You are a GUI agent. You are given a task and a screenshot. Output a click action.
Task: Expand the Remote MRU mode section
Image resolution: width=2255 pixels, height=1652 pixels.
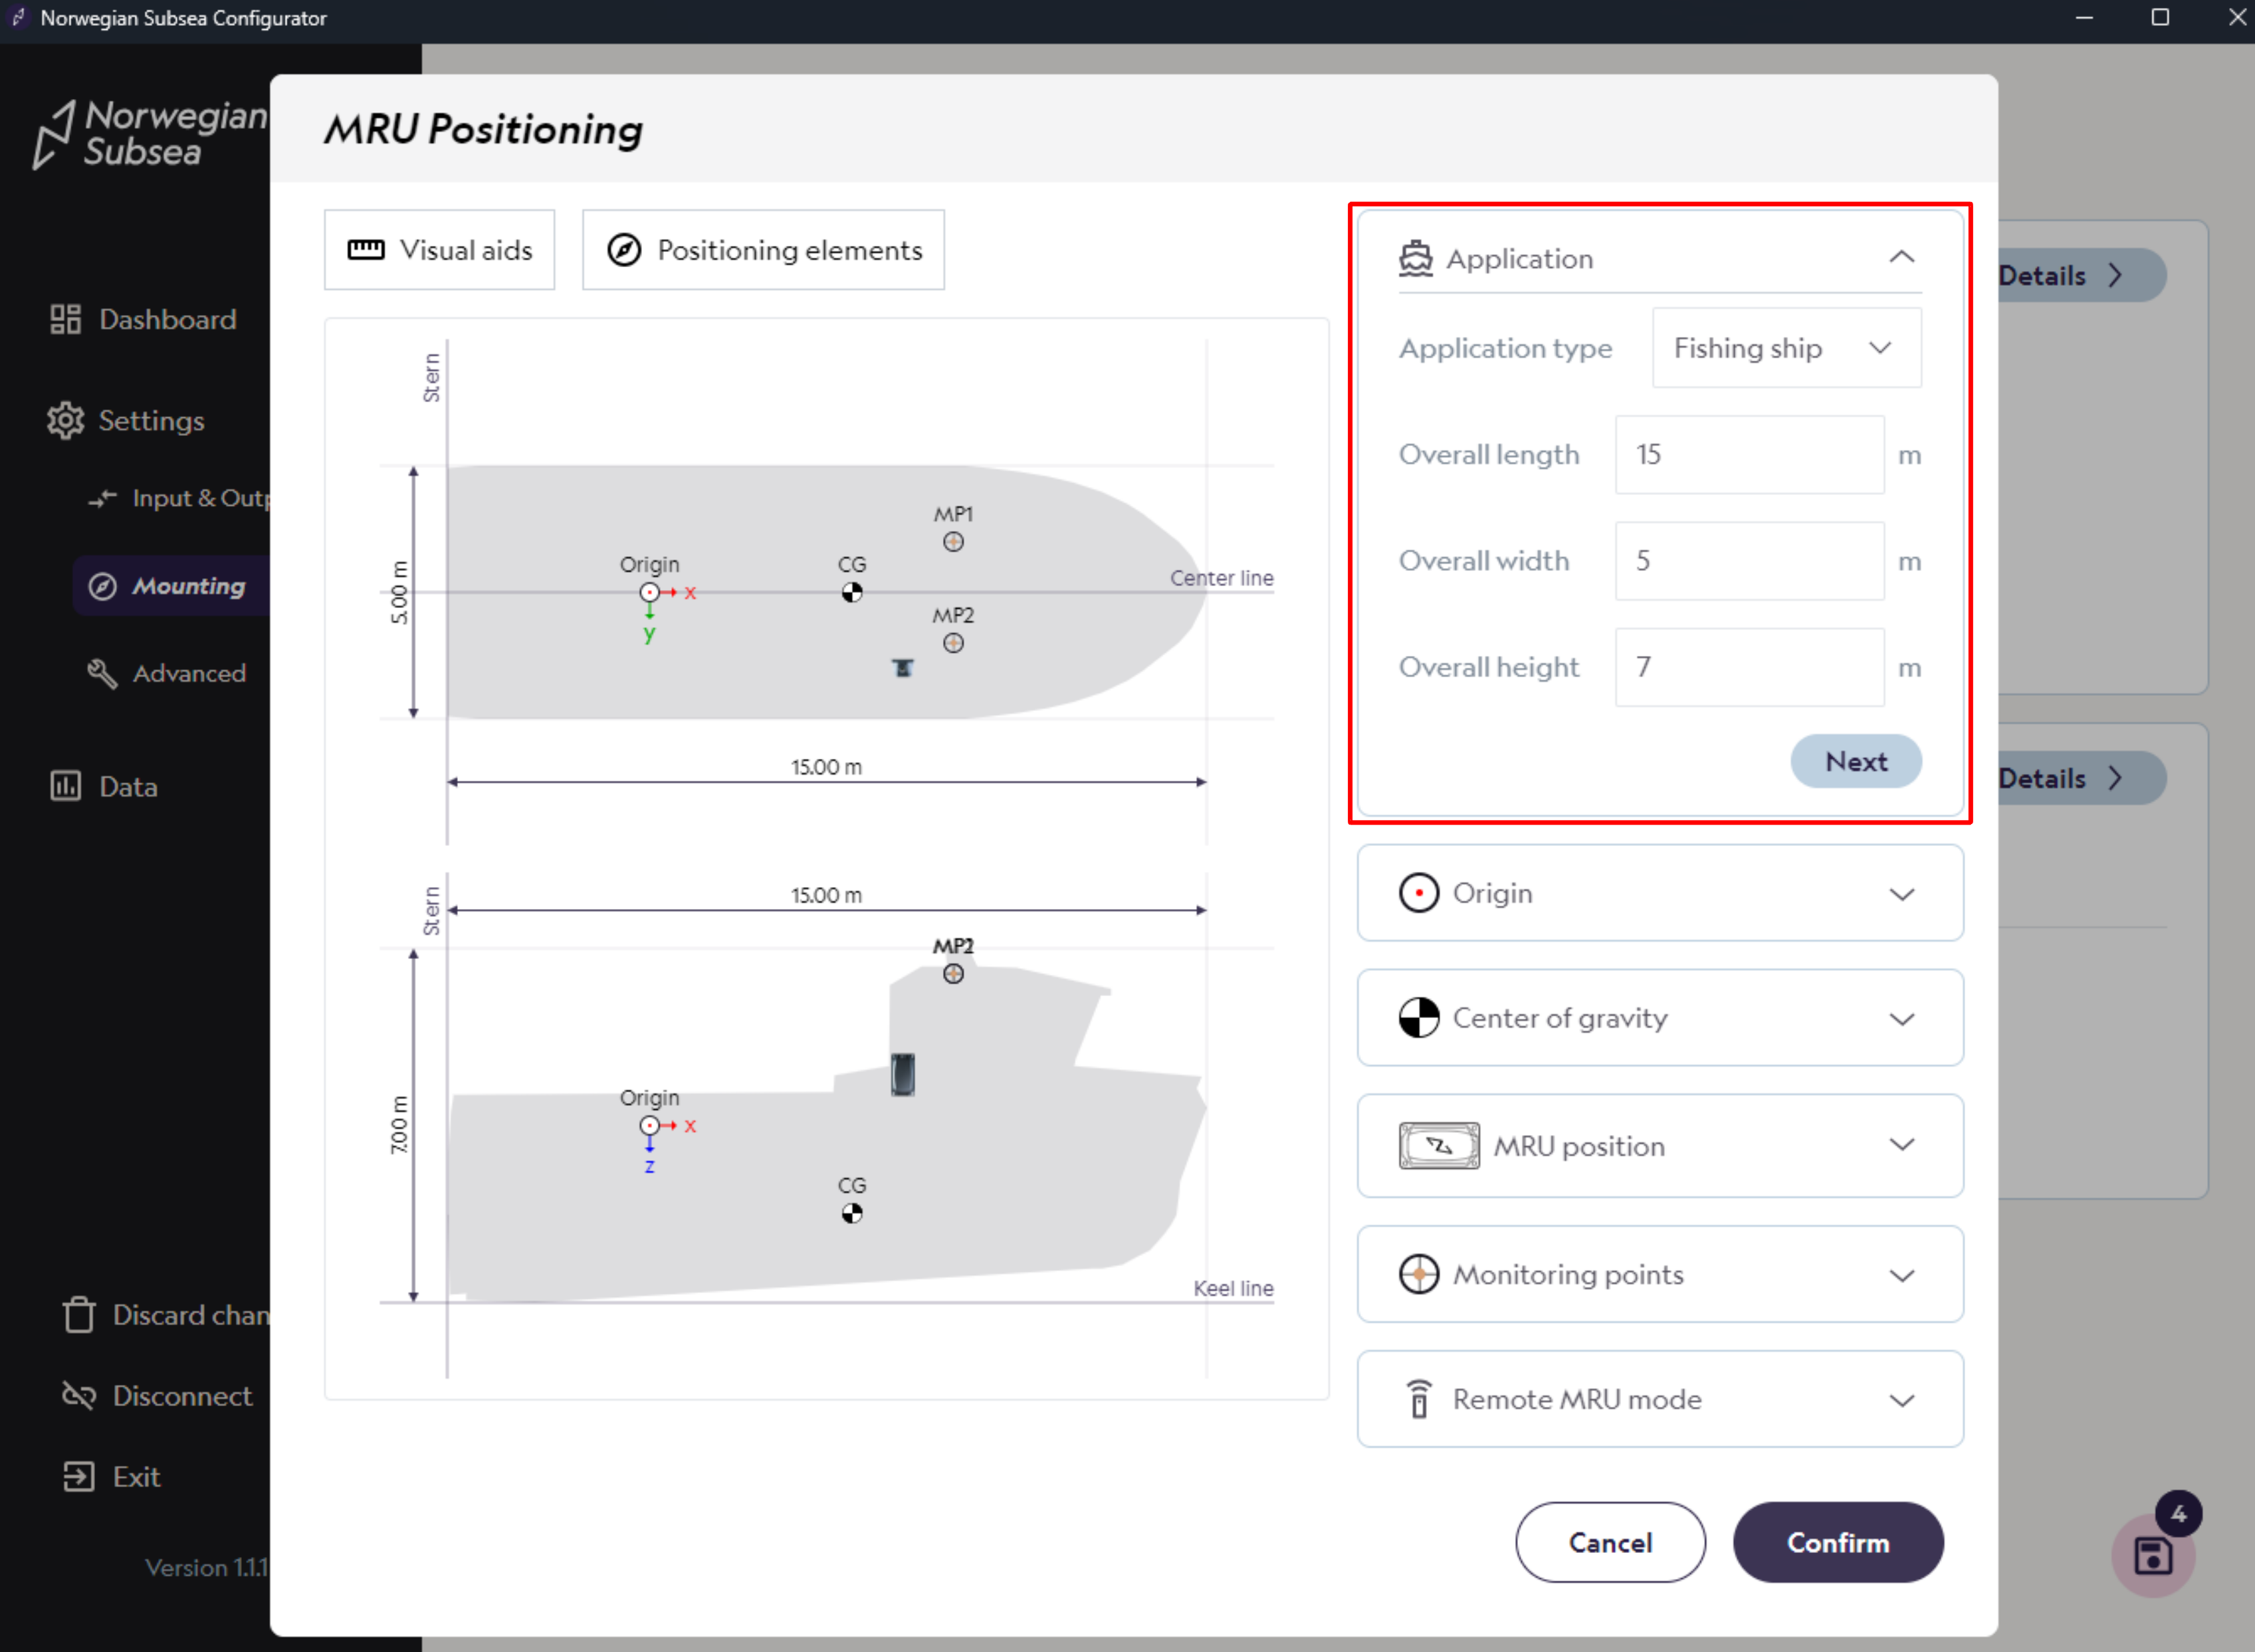click(1901, 1399)
